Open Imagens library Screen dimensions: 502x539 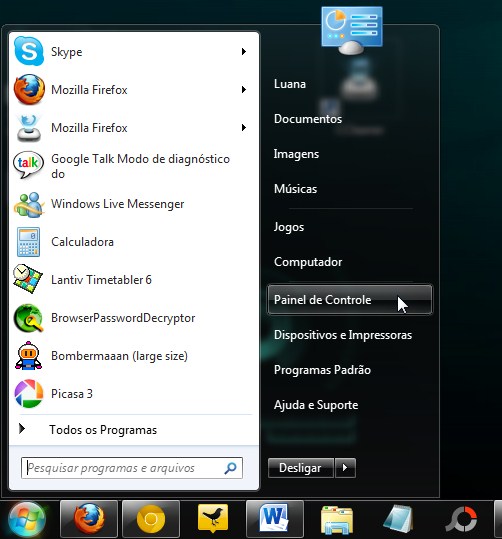click(x=296, y=154)
